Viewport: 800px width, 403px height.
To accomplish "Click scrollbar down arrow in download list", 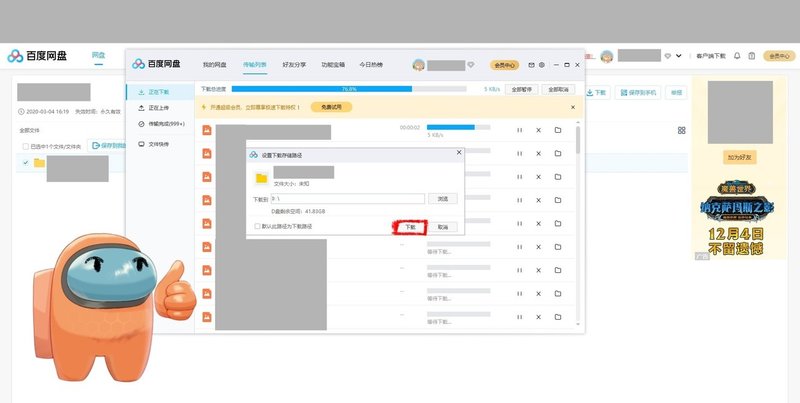I will coord(578,324).
